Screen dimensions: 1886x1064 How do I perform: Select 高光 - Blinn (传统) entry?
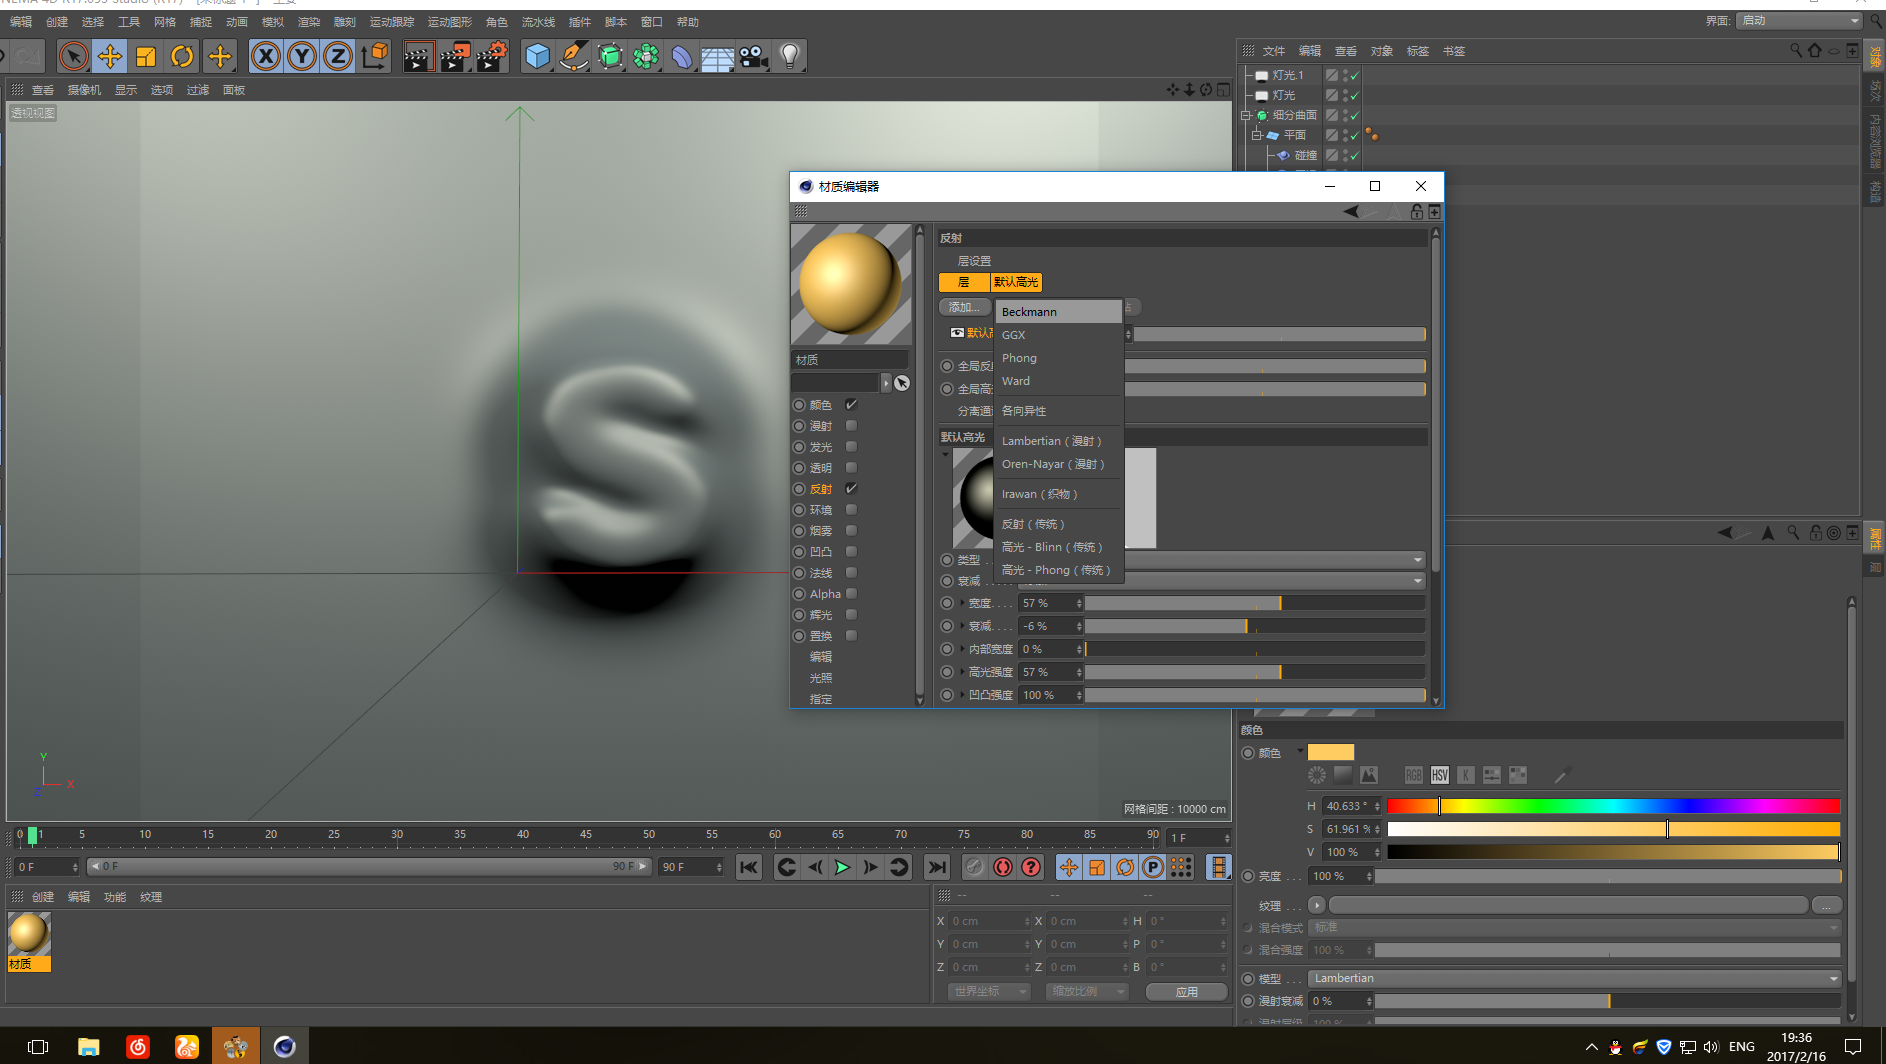[x=1059, y=547]
